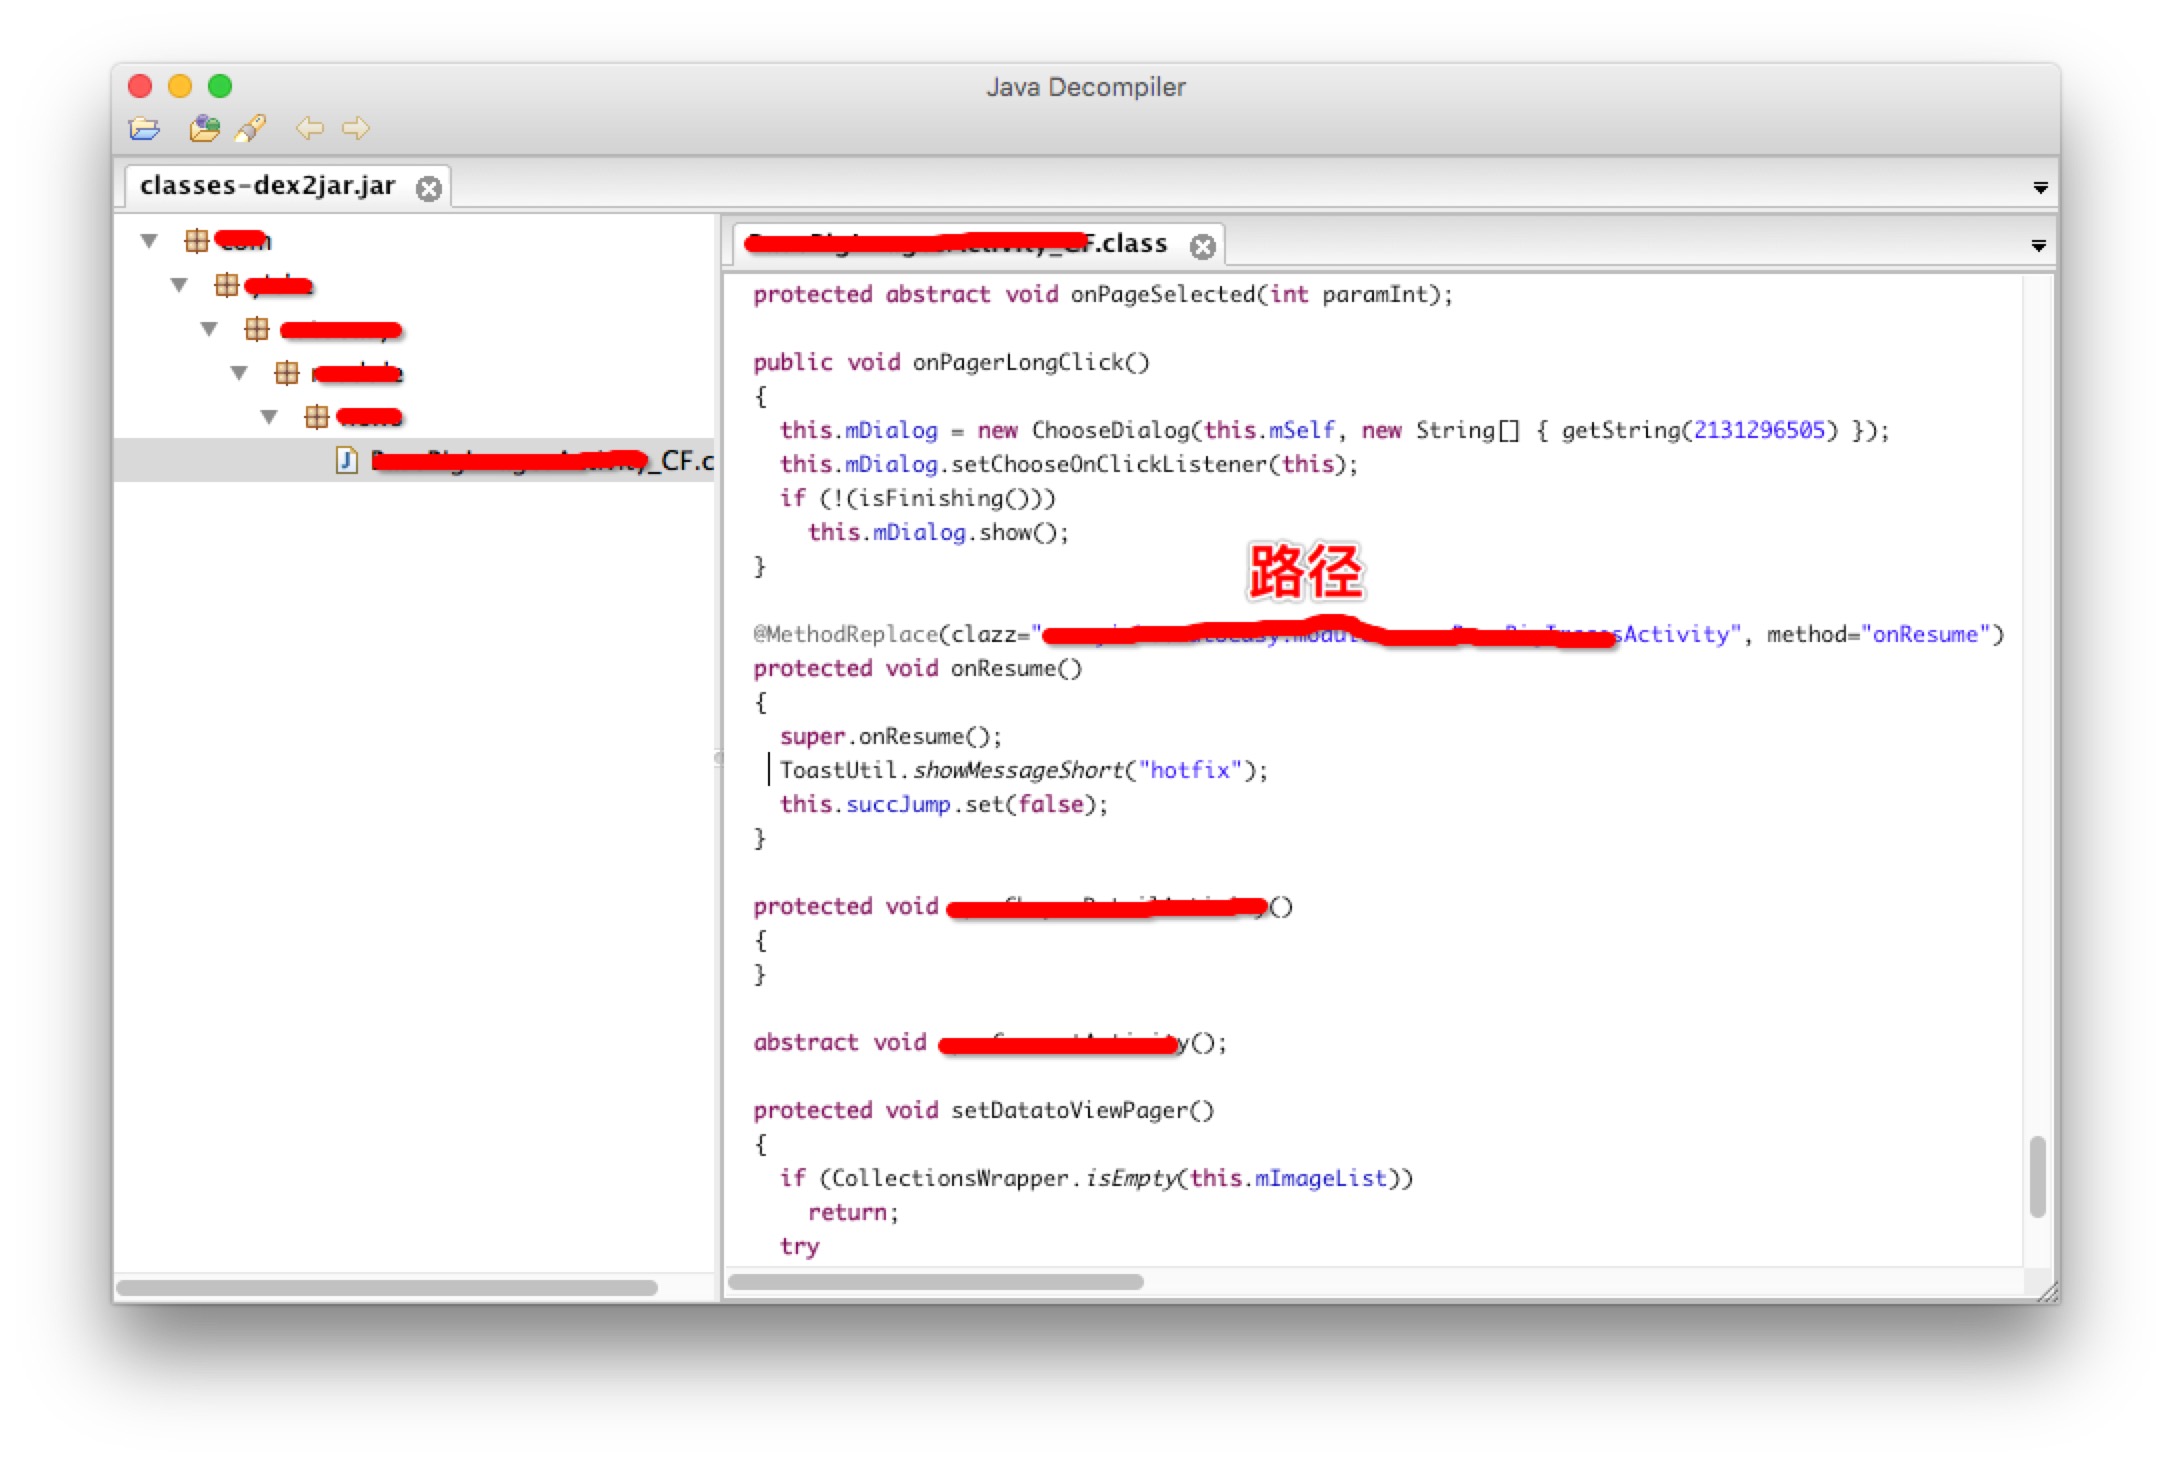
Task: Close the _CF.class editor tab
Action: (x=1203, y=246)
